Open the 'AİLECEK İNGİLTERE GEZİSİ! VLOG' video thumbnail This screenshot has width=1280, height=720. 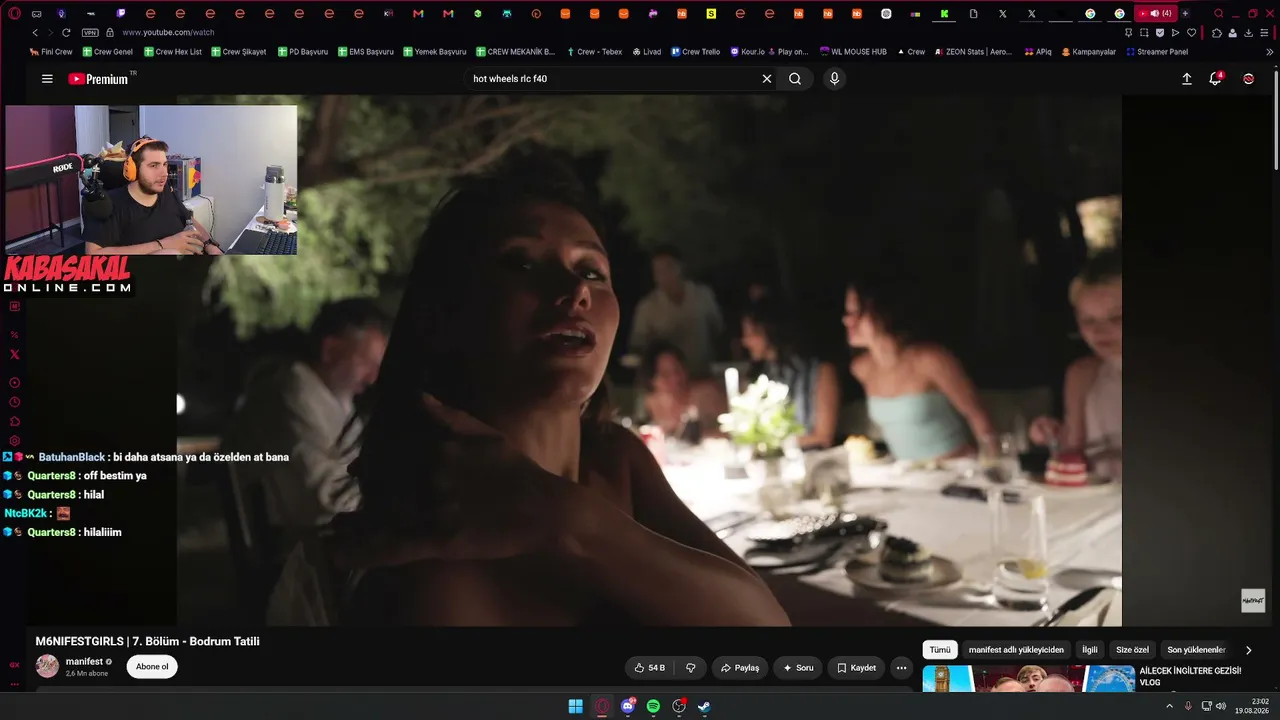[1028, 679]
